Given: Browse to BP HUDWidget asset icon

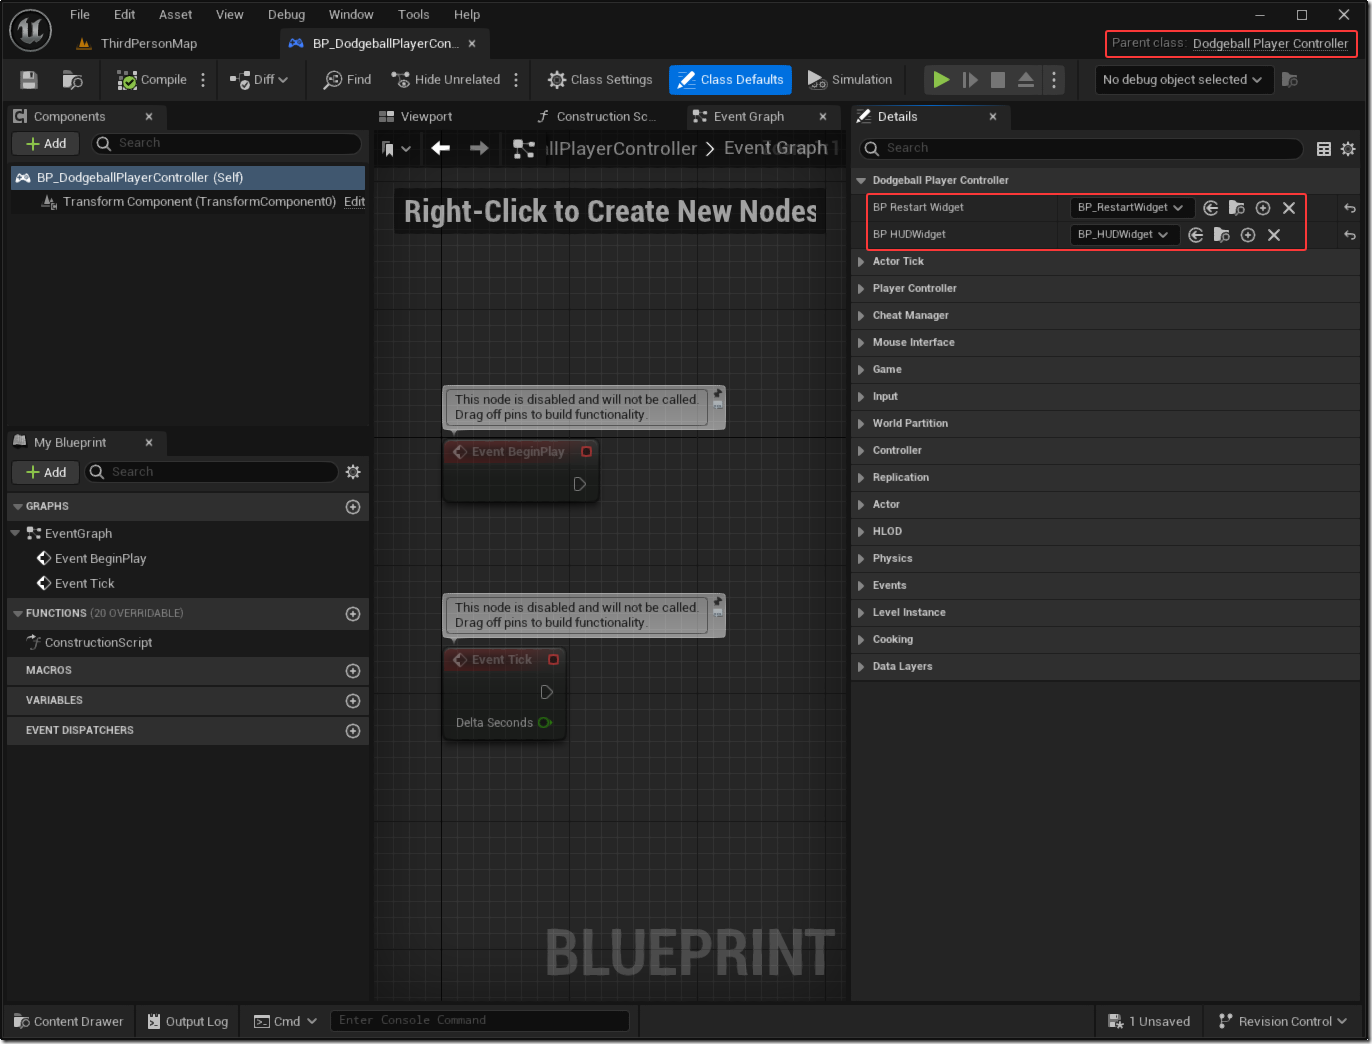Looking at the screenshot, I should tap(1222, 235).
